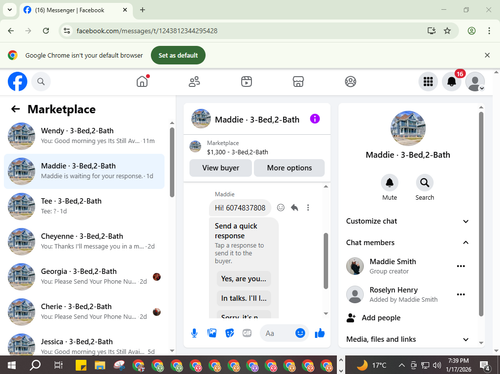The width and height of the screenshot is (500, 374).
Task: Open the Groups icon in top navigation
Action: pos(350,81)
